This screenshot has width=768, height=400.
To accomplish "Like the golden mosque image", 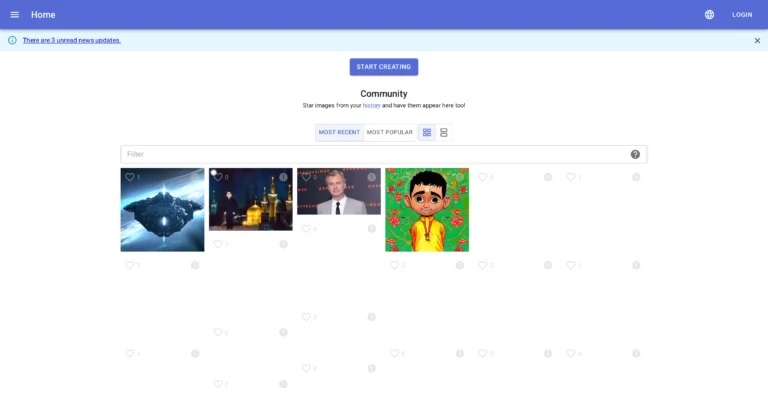I will coord(218,177).
